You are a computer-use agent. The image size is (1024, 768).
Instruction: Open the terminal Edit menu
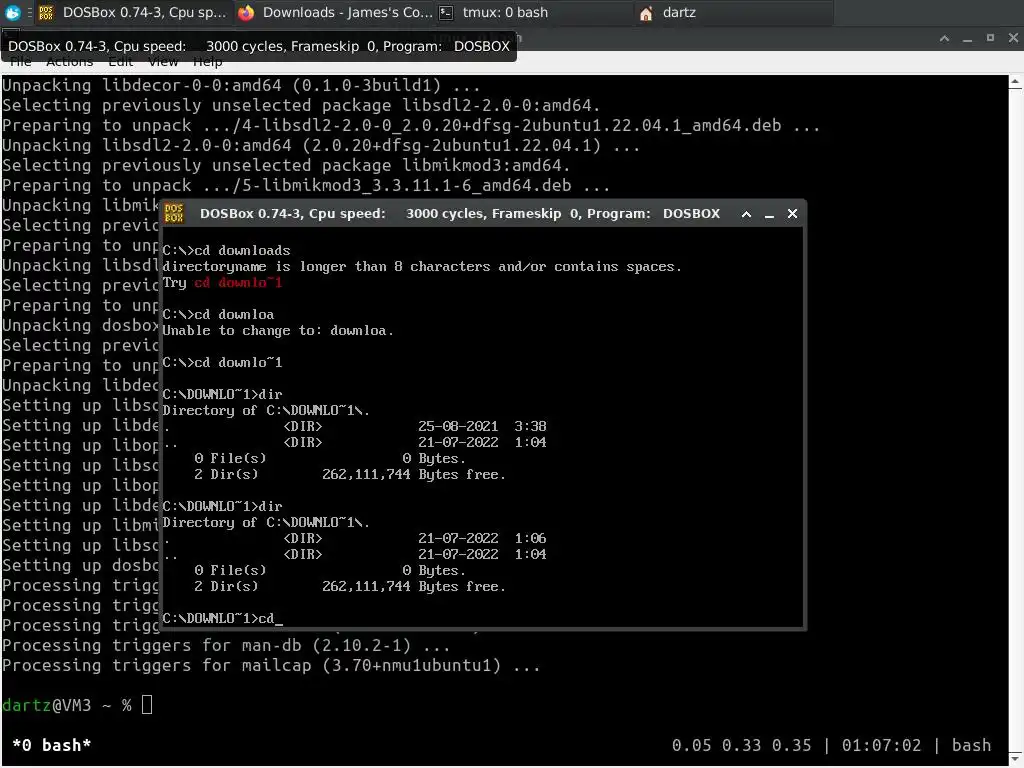tap(120, 61)
